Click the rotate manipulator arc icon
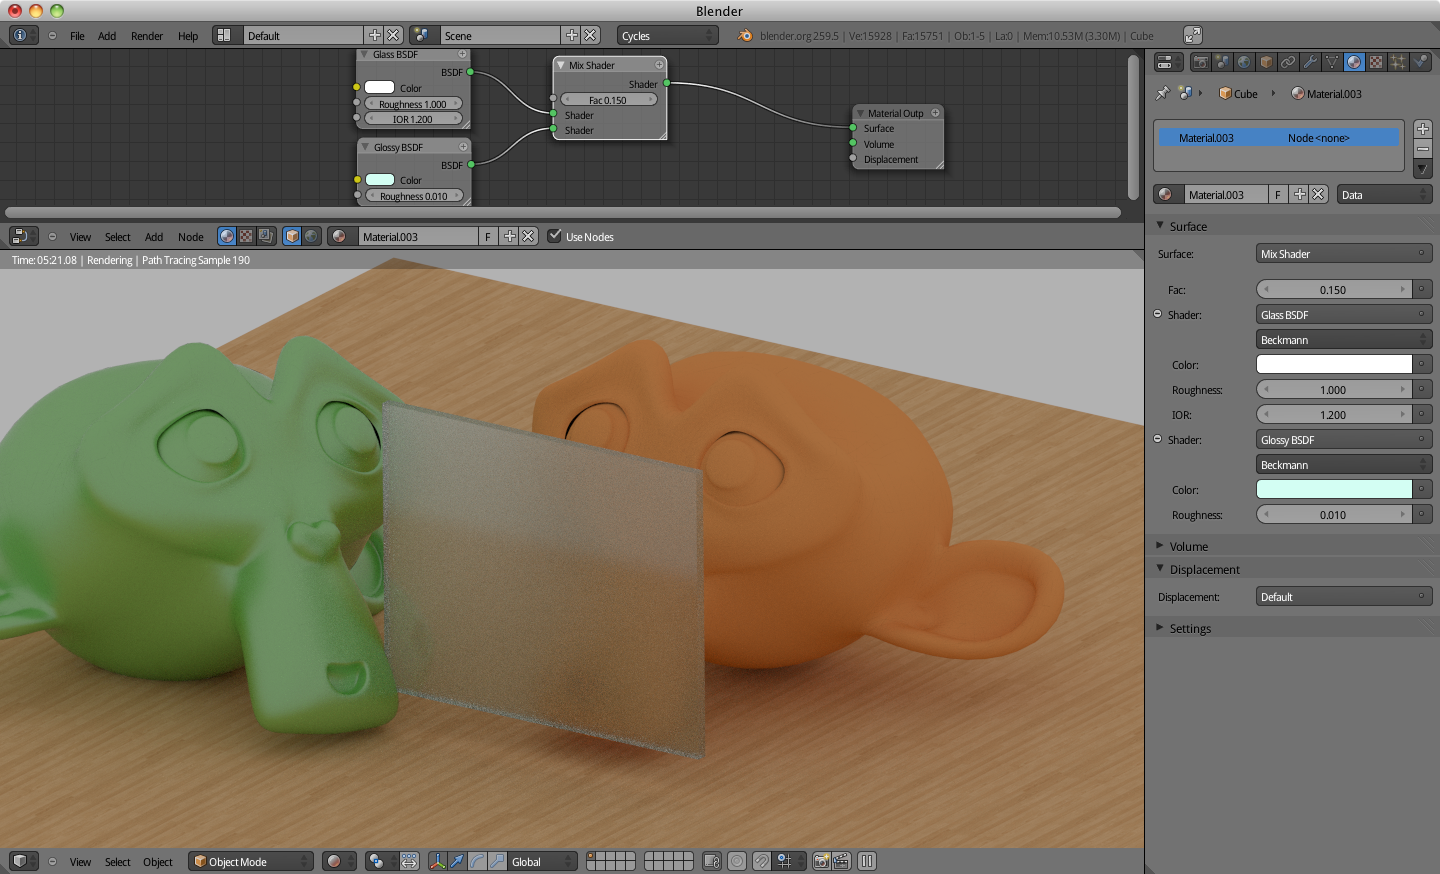1440x874 pixels. pyautogui.click(x=477, y=861)
